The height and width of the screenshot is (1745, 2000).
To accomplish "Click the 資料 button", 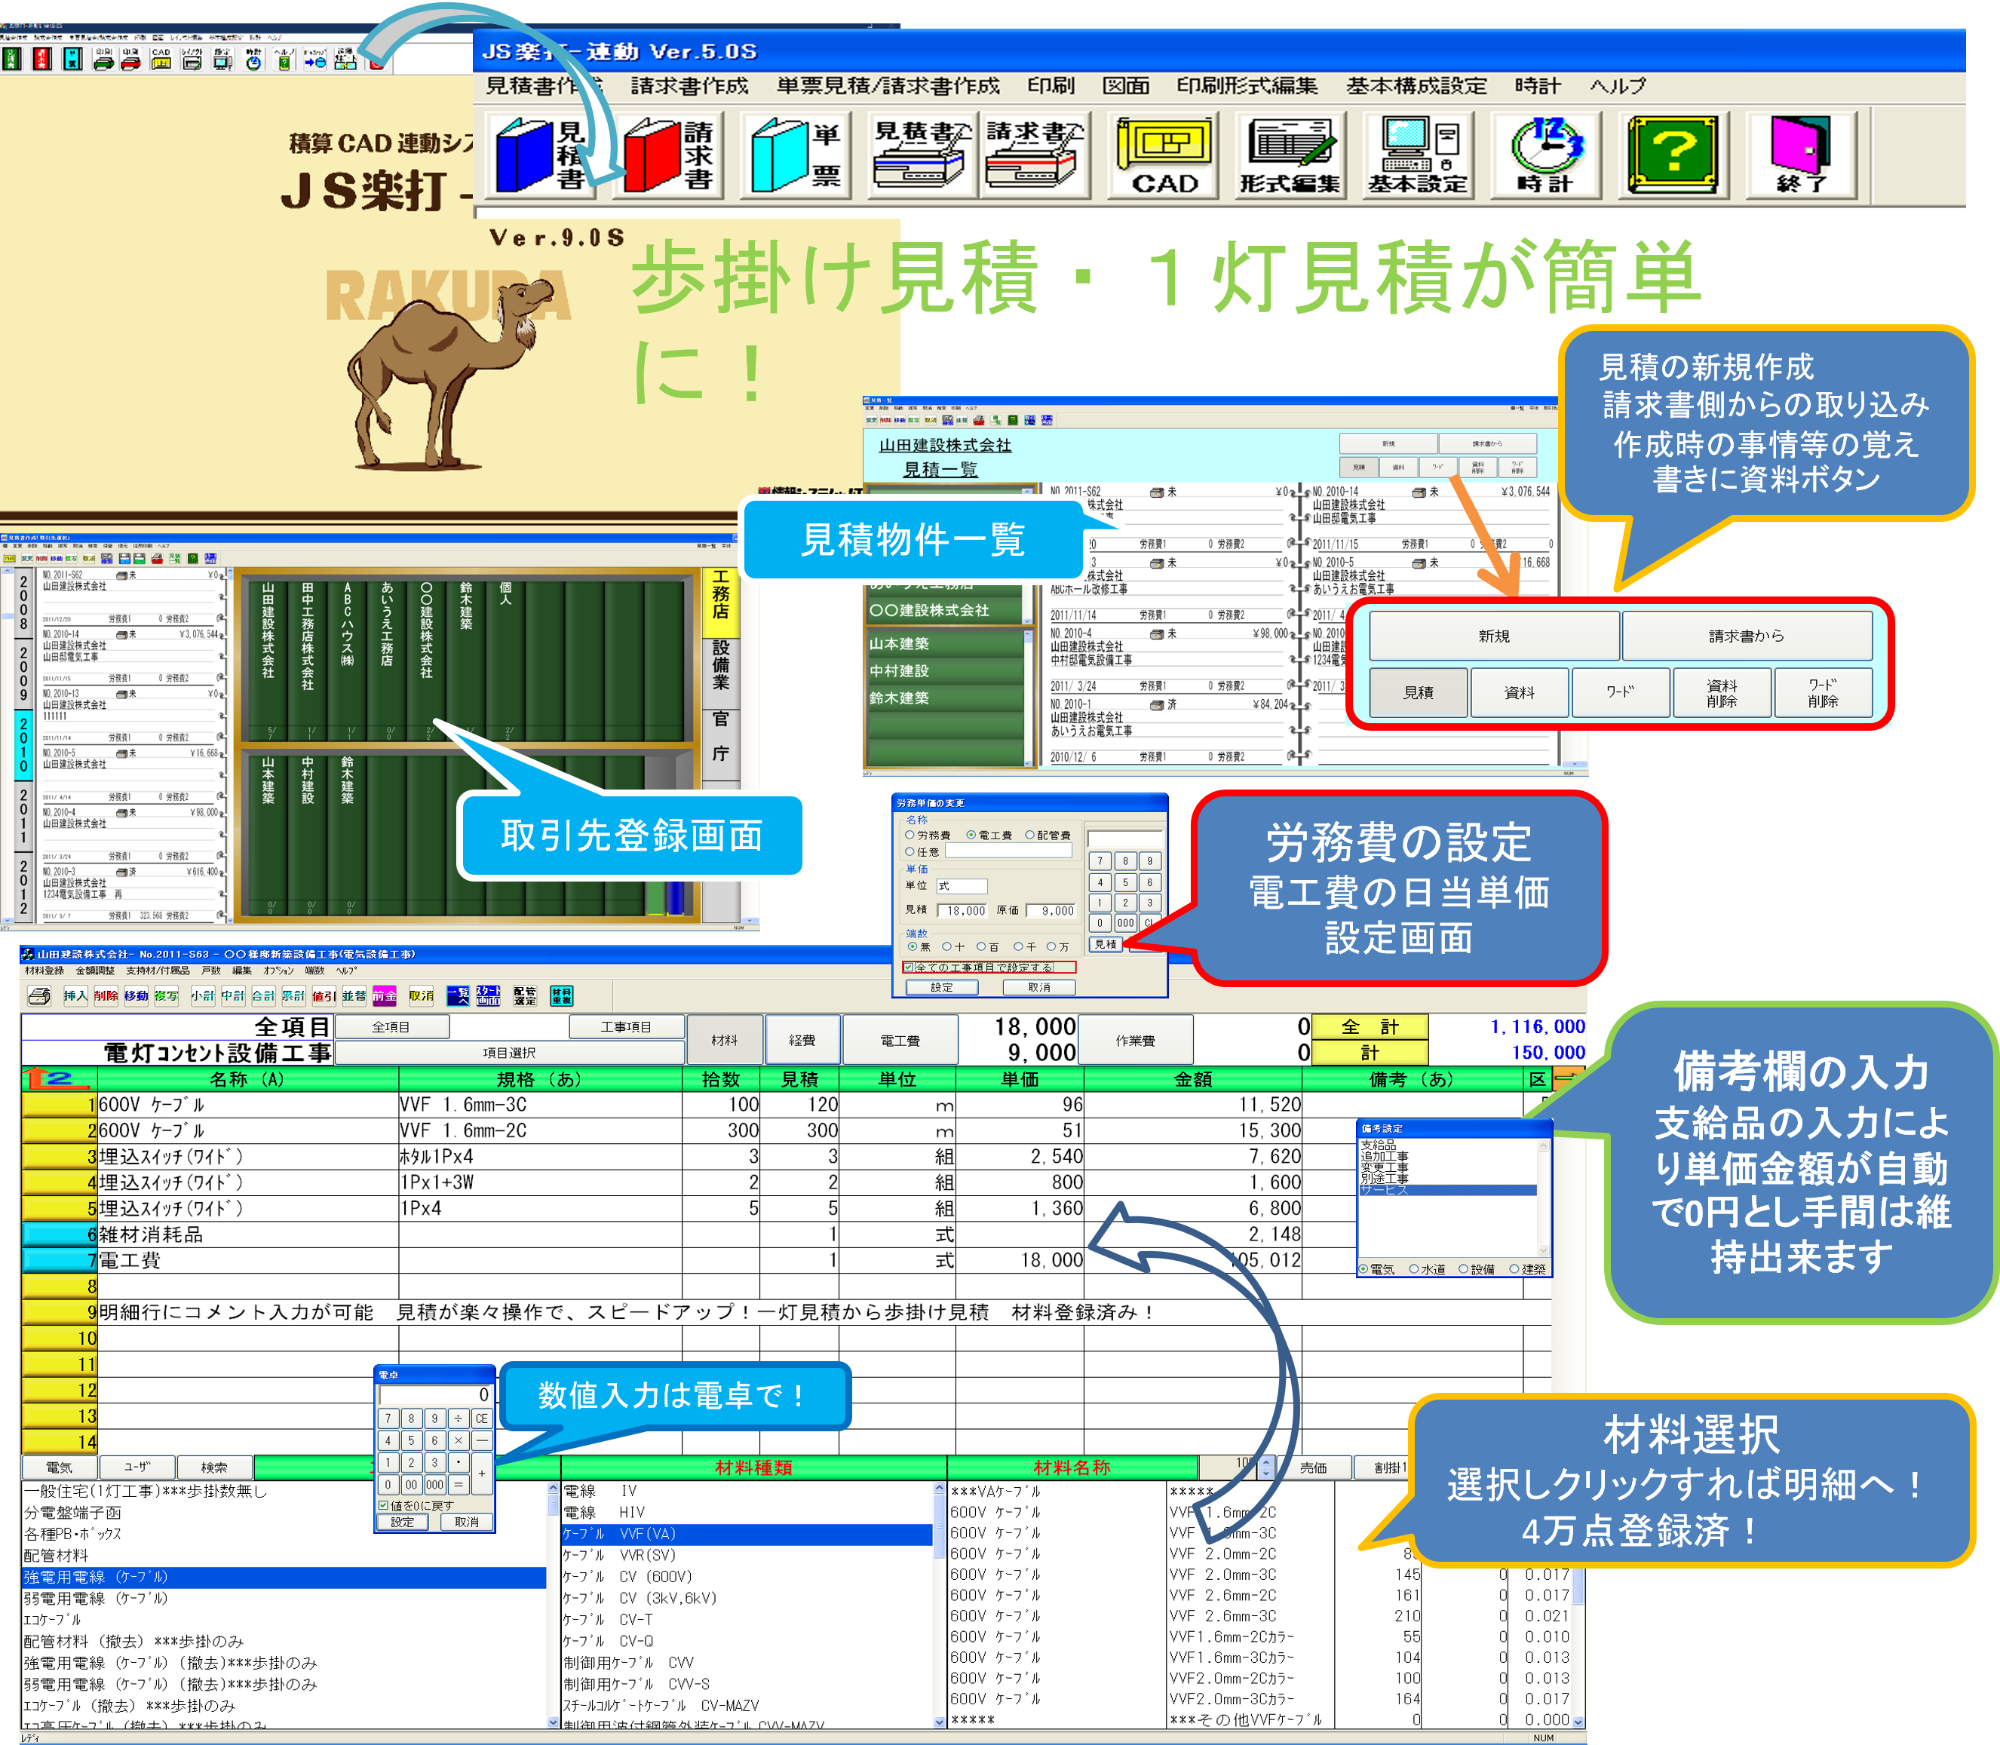I will 1519,693.
